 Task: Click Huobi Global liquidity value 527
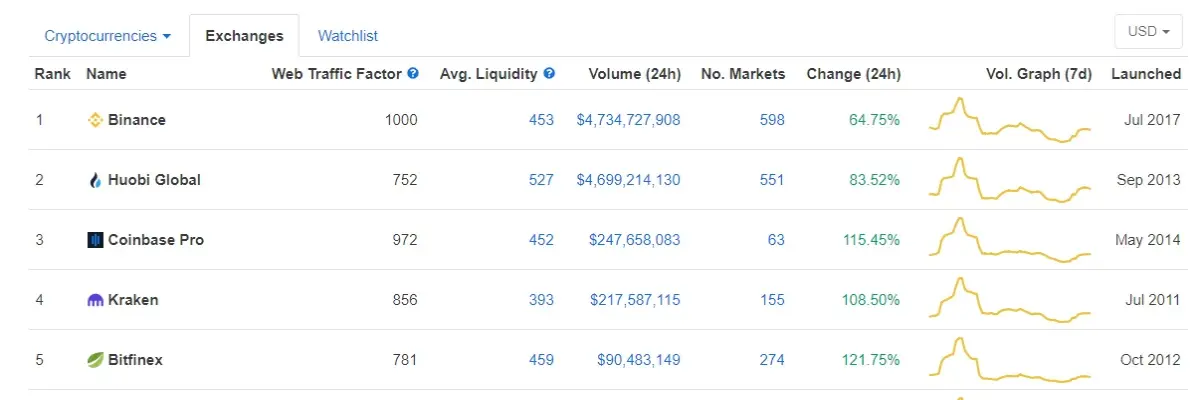541,180
